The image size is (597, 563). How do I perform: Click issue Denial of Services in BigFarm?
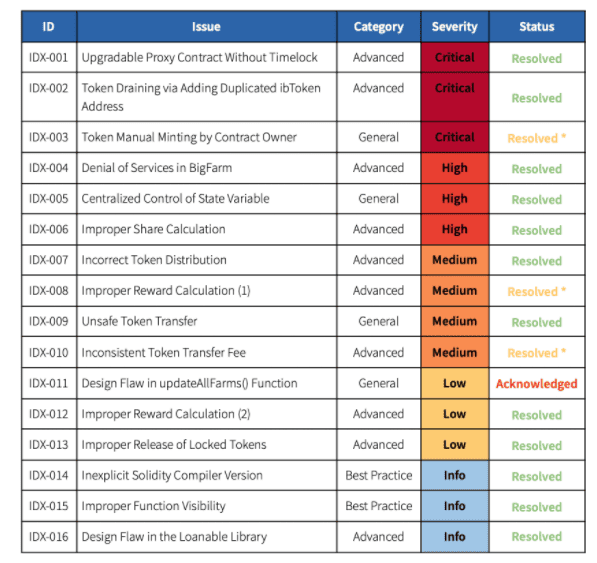click(x=156, y=168)
